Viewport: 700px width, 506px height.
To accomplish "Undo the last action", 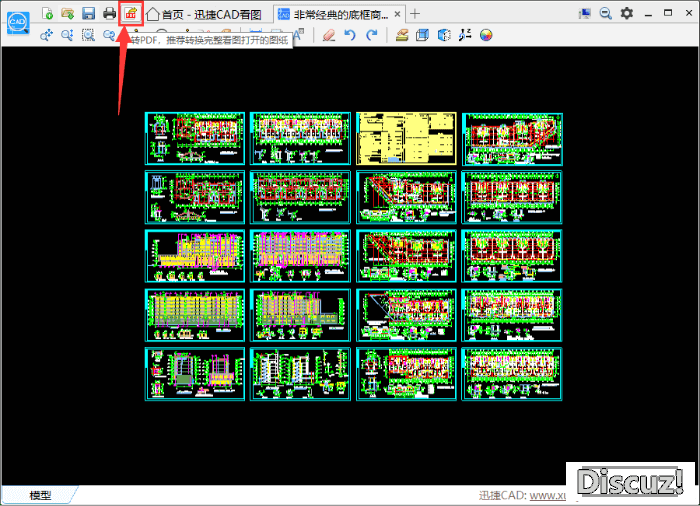I will pyautogui.click(x=350, y=35).
